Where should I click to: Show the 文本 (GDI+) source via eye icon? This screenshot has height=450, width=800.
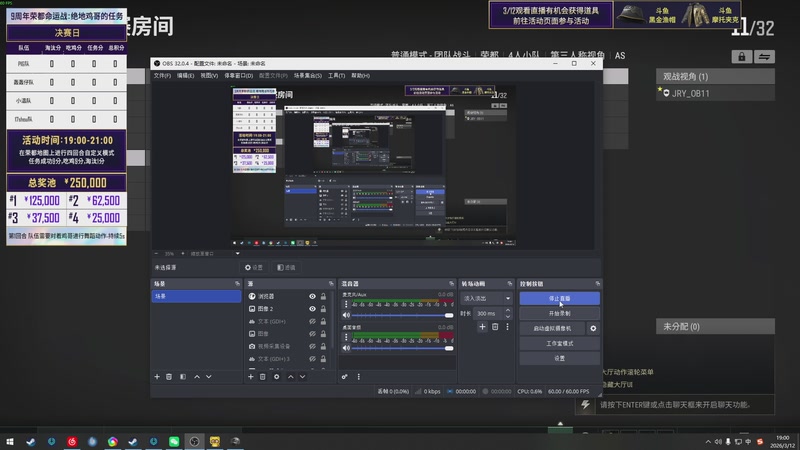pos(312,321)
